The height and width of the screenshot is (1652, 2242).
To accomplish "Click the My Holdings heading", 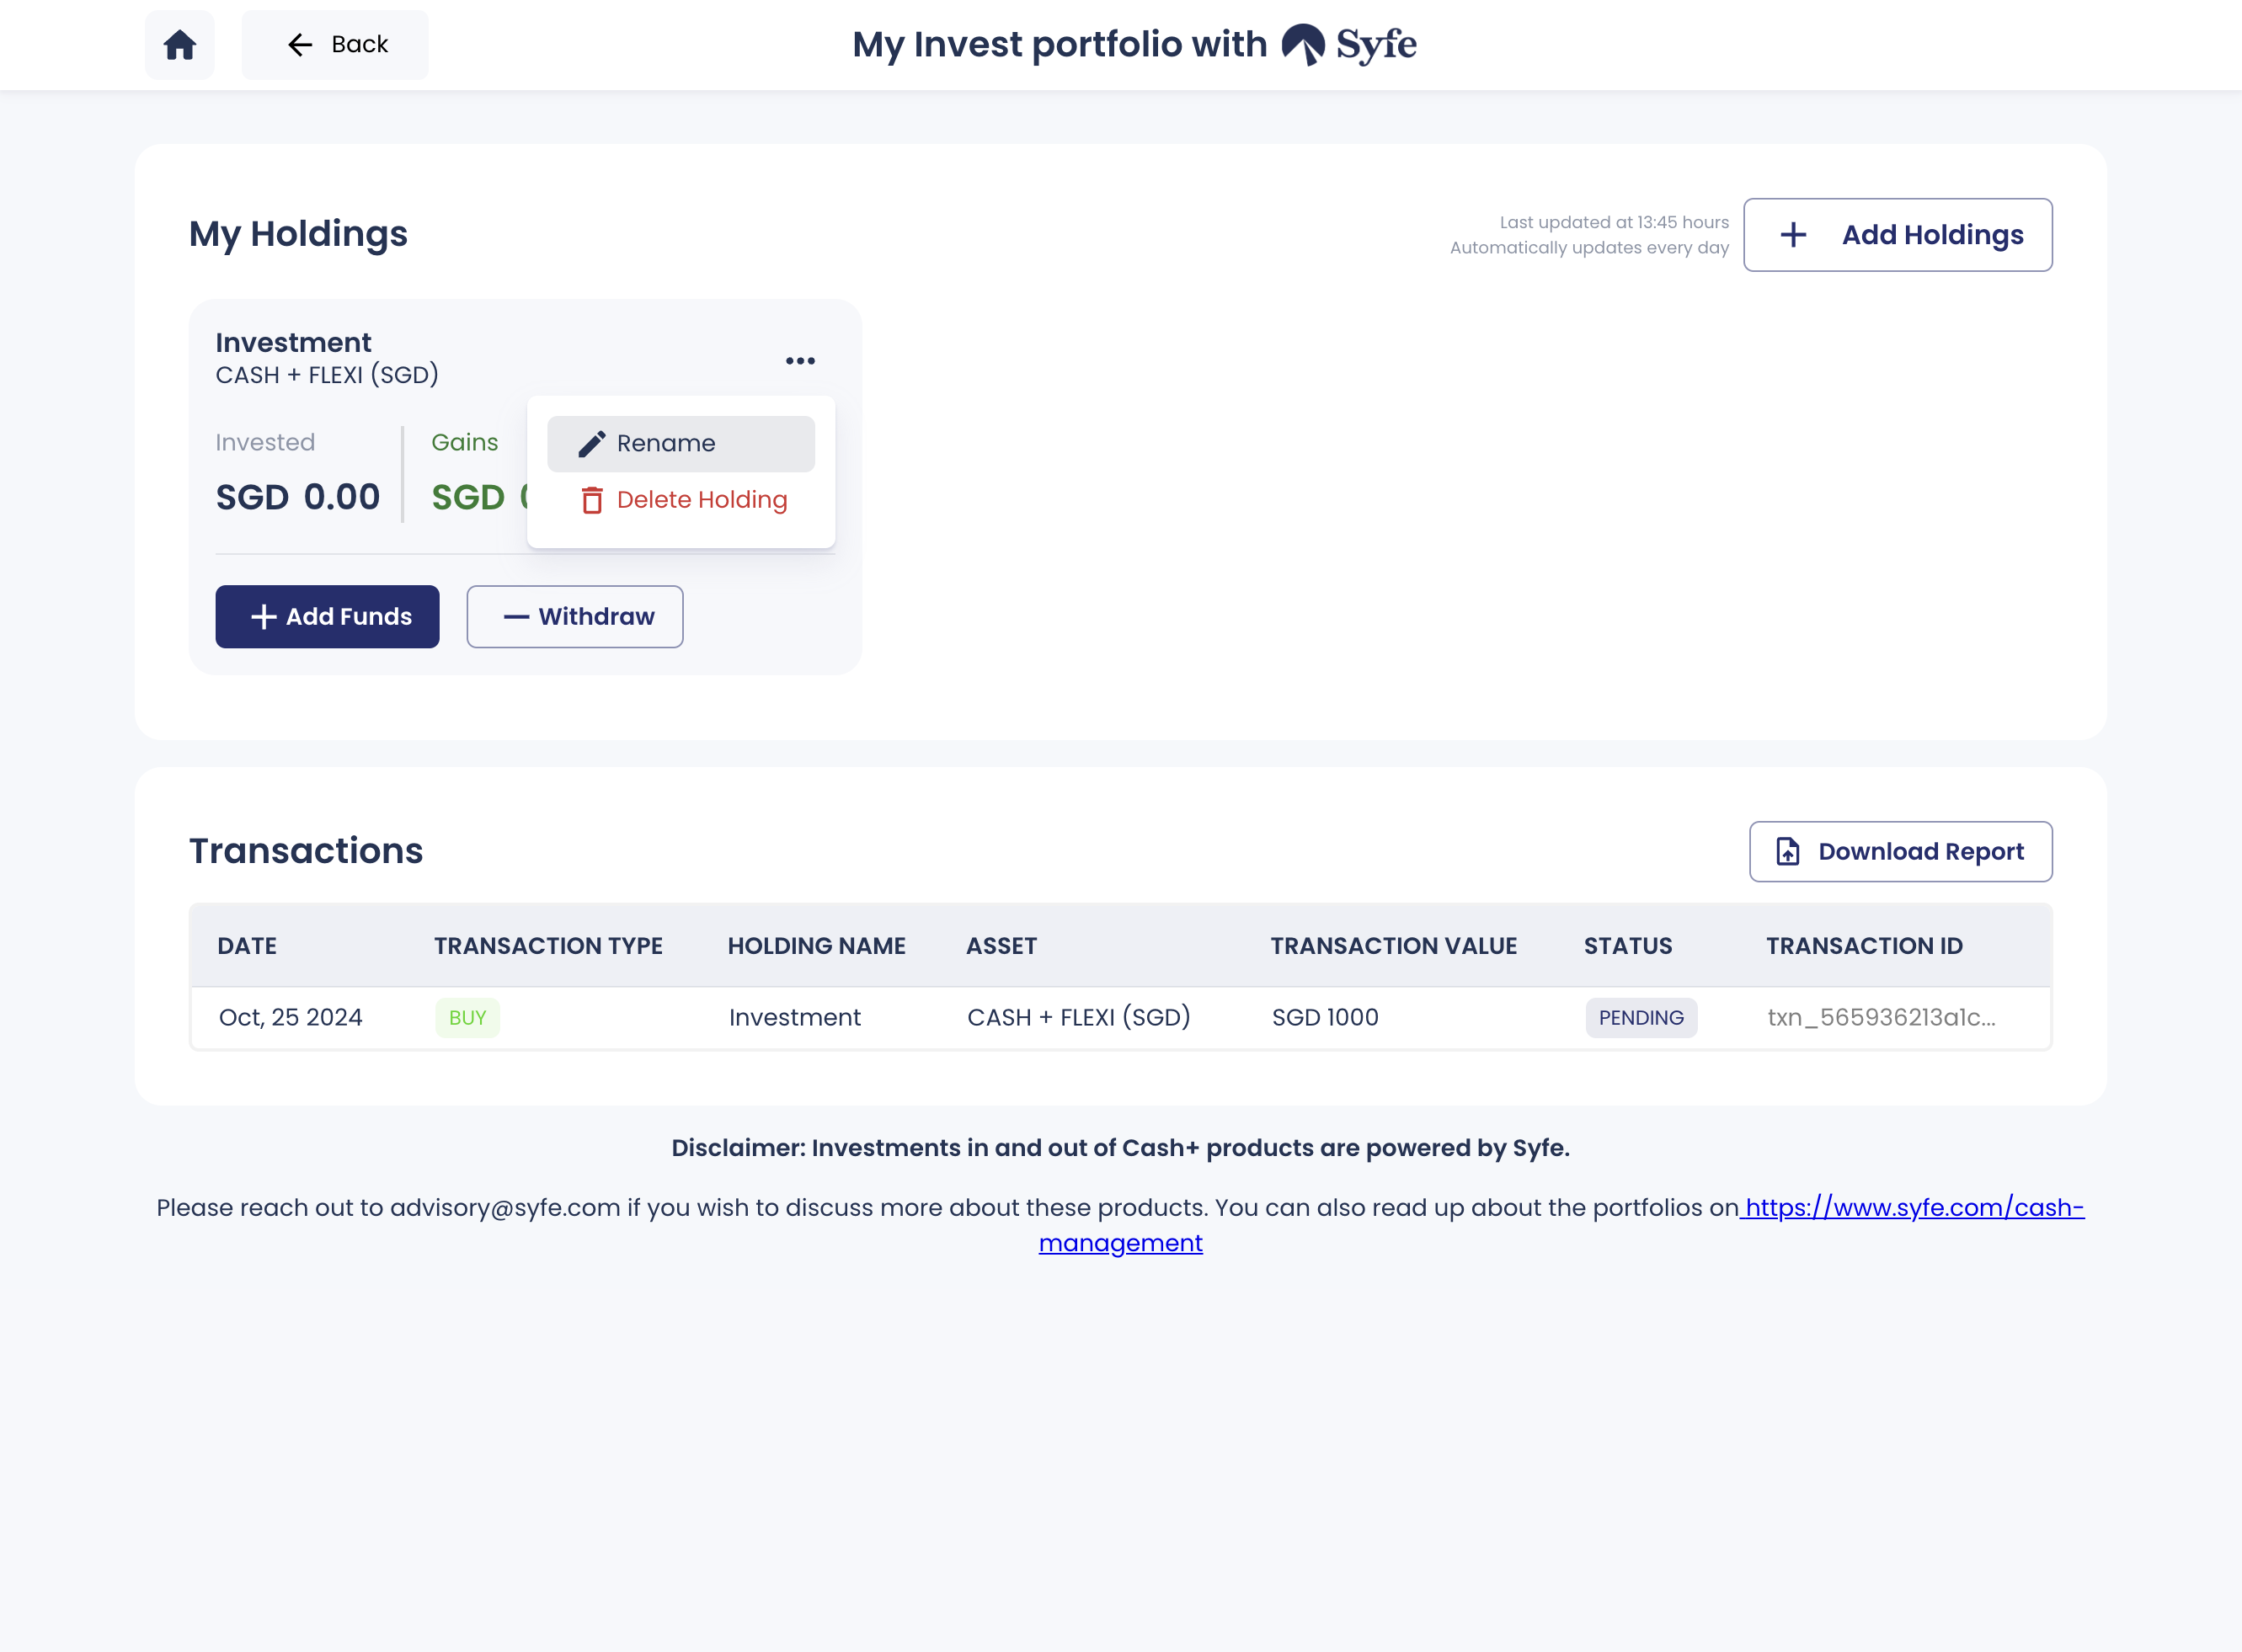I will click(298, 234).
